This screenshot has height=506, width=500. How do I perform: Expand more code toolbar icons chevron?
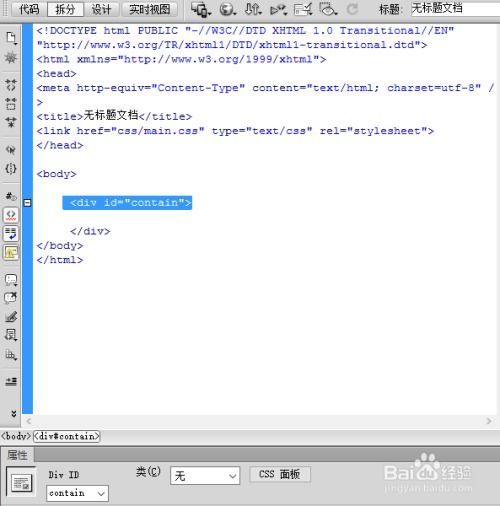pyautogui.click(x=13, y=414)
